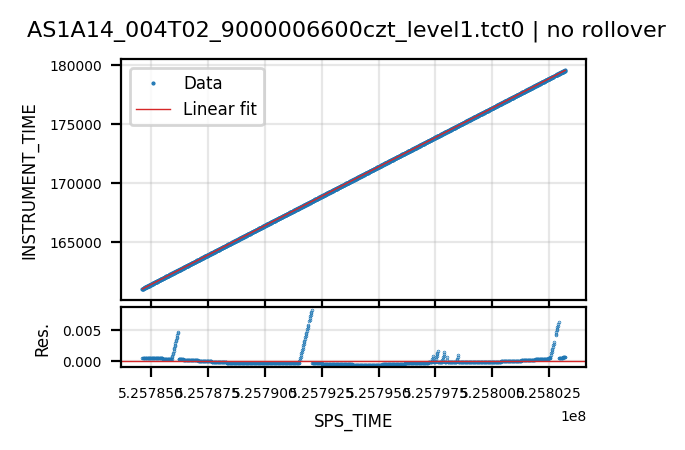
Task: Click the Res. axis label
Action: [42, 341]
